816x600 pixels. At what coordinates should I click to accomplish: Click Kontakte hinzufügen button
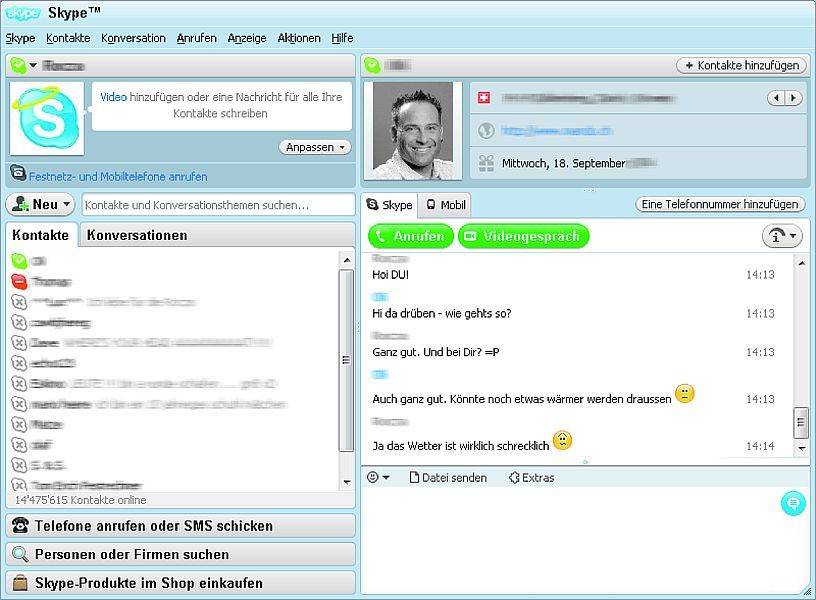[742, 66]
